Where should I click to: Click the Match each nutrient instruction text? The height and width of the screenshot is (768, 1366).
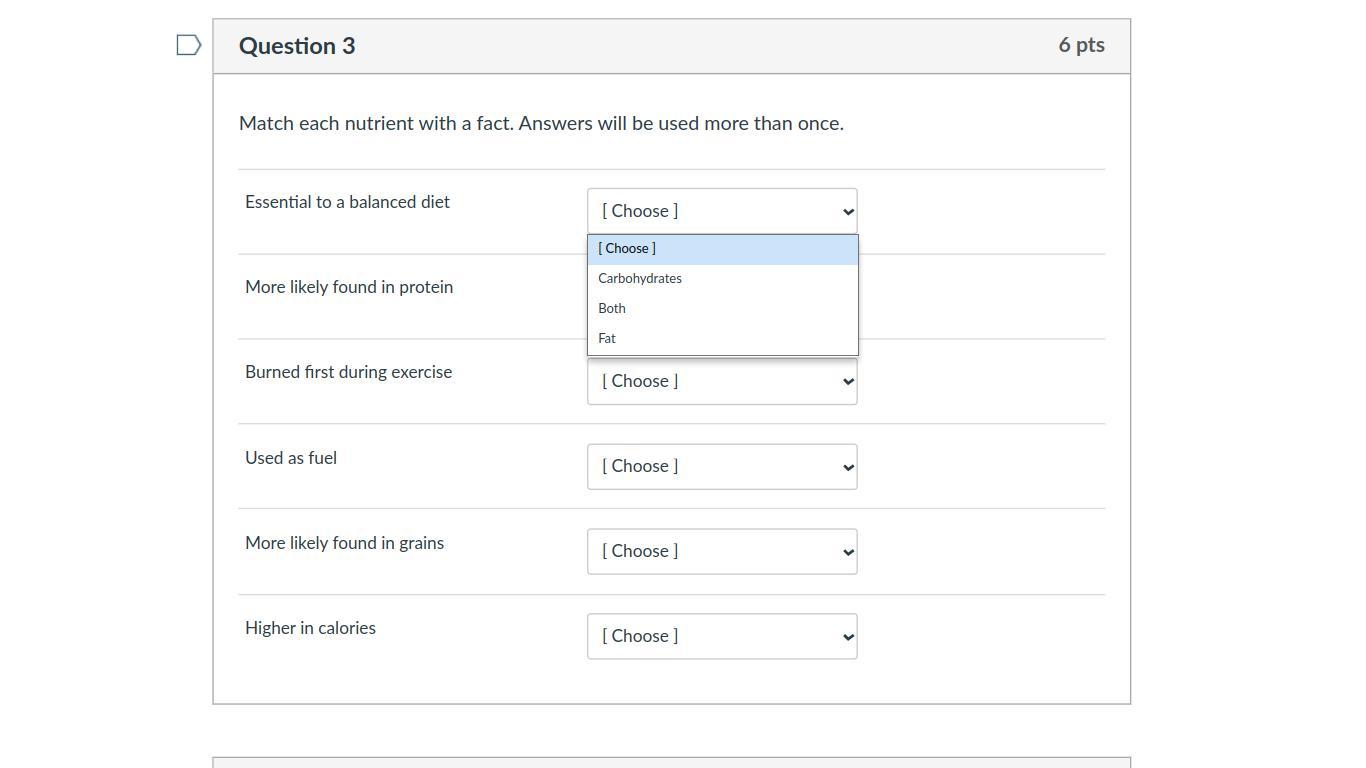(541, 124)
